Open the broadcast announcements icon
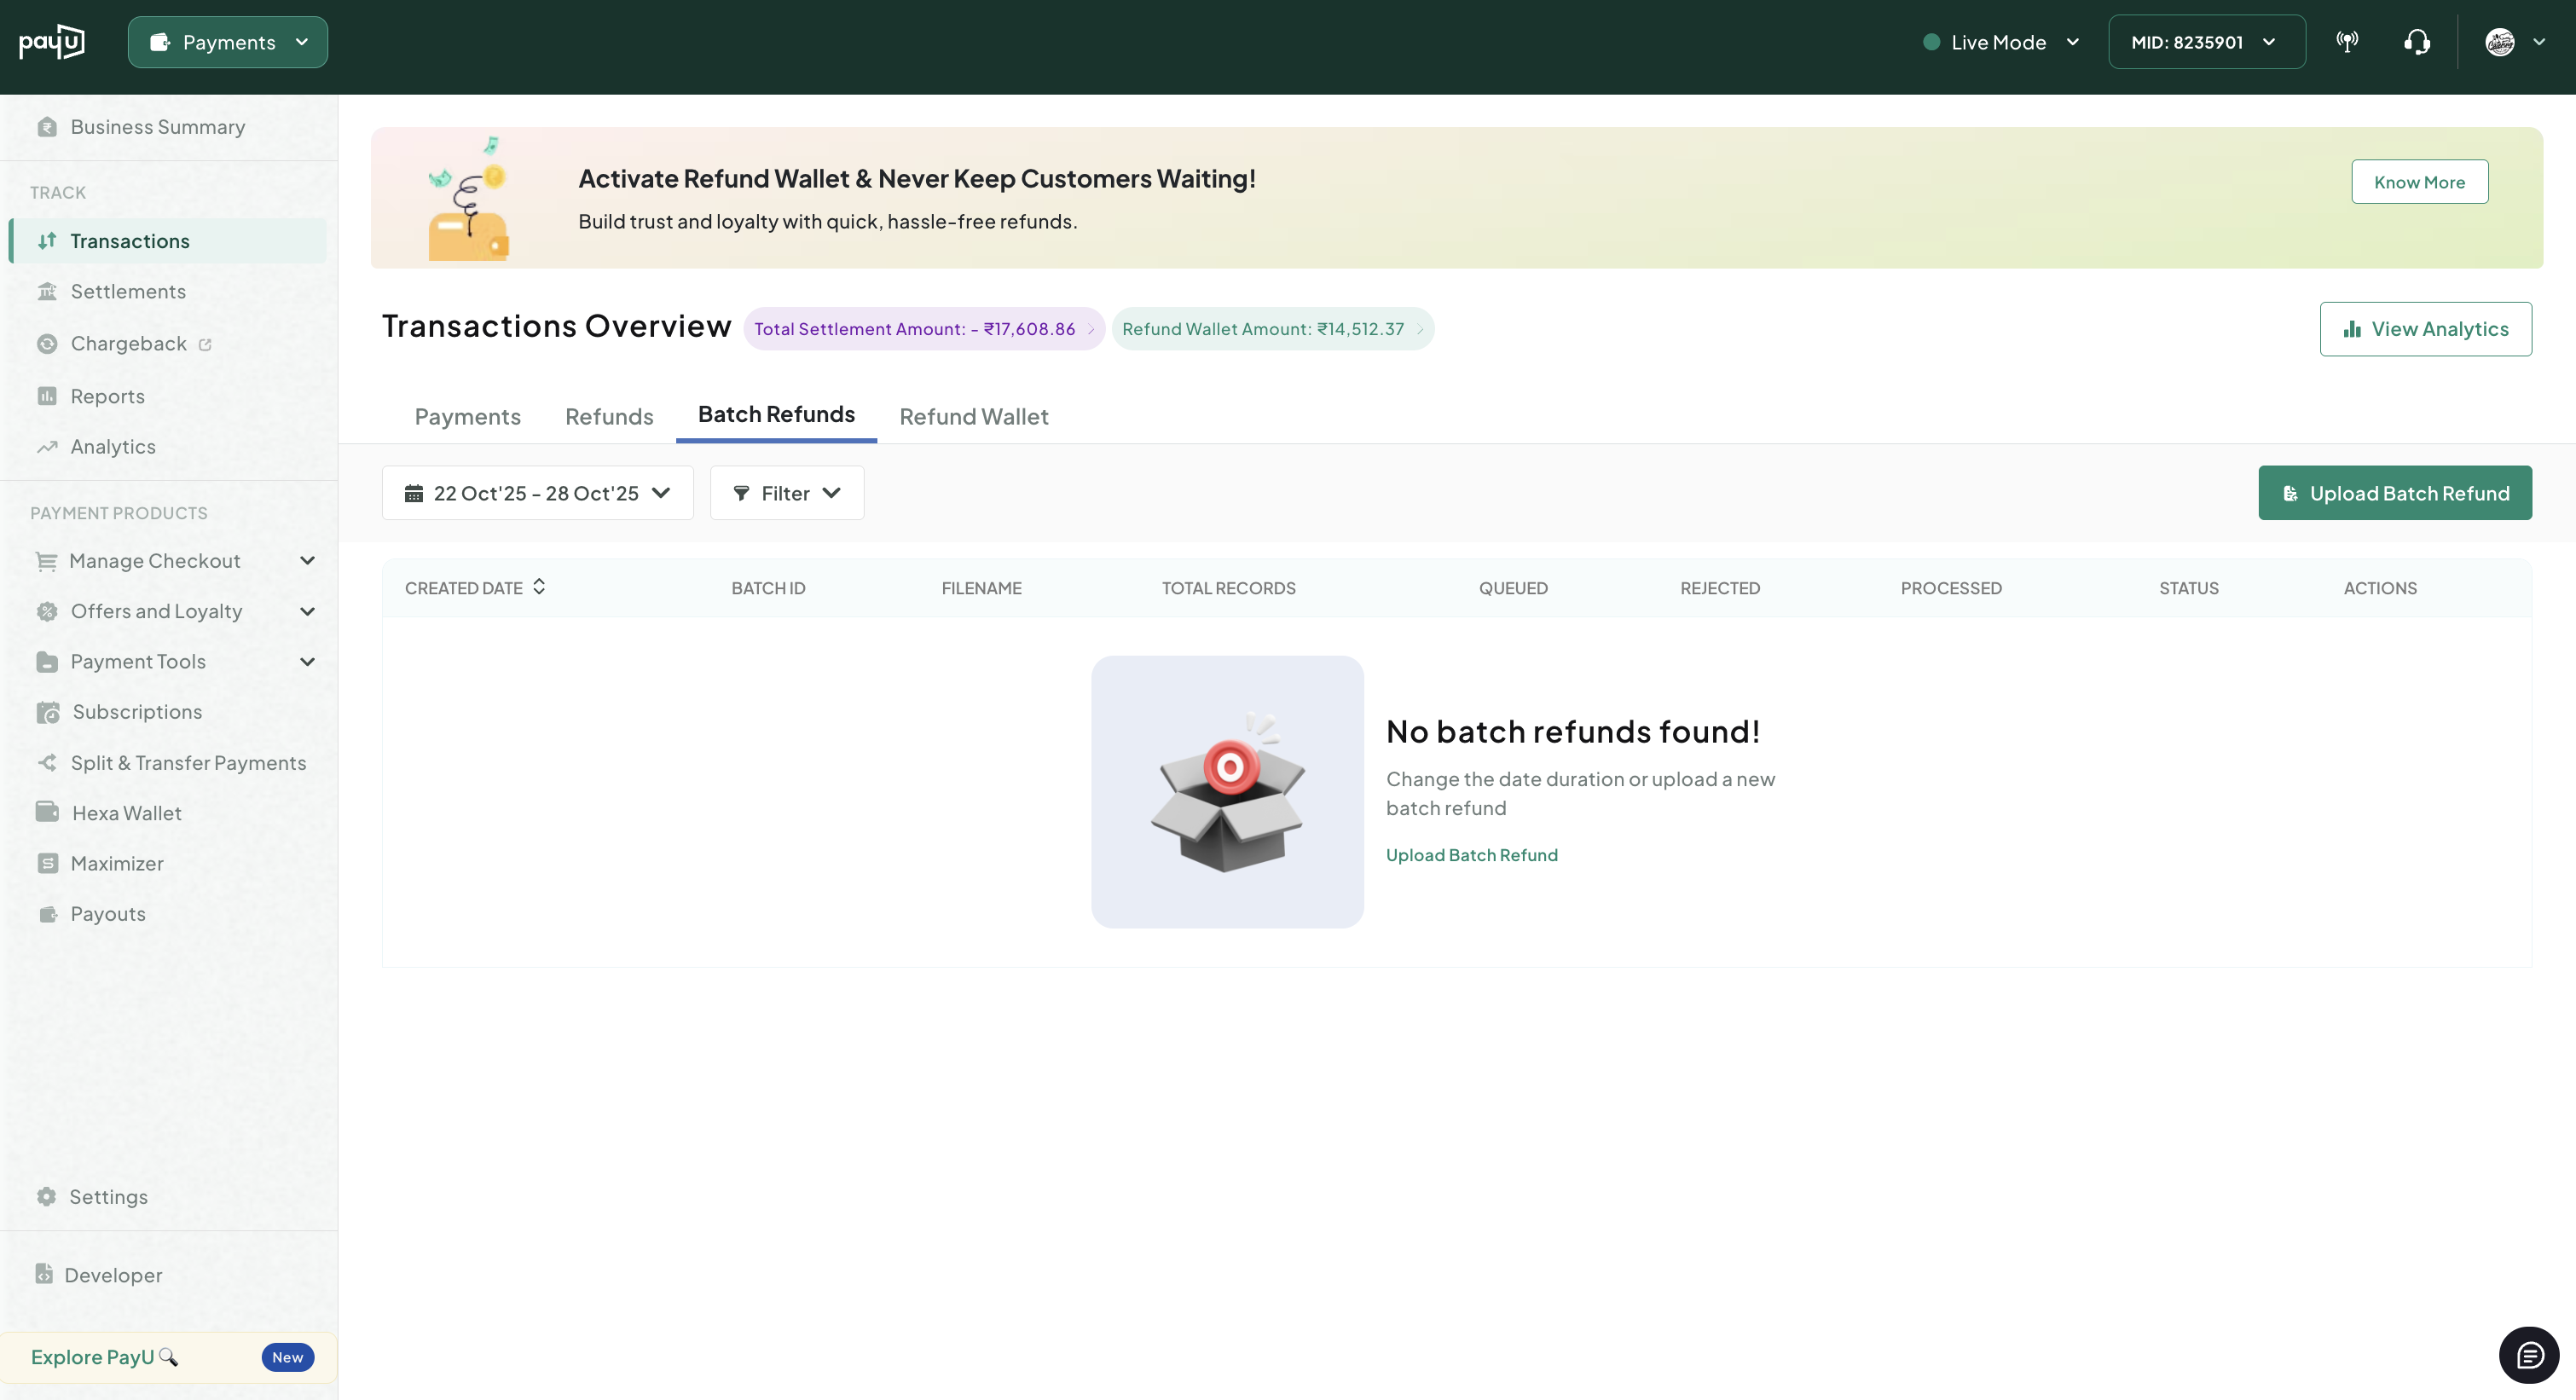The height and width of the screenshot is (1400, 2576). tap(2347, 42)
